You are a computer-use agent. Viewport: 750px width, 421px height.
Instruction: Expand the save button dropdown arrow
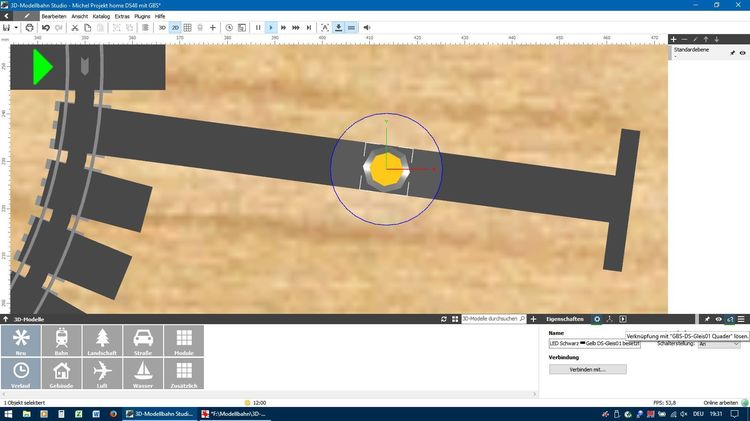pyautogui.click(x=16, y=28)
